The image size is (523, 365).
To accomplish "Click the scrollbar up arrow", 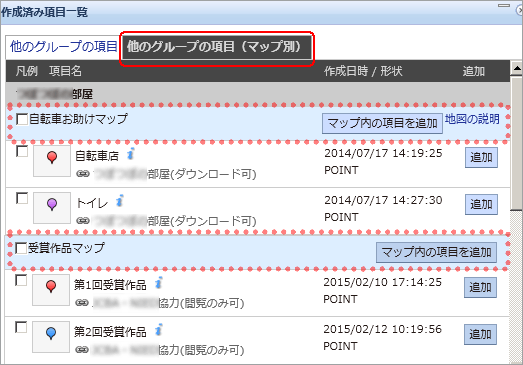I will pyautogui.click(x=517, y=69).
